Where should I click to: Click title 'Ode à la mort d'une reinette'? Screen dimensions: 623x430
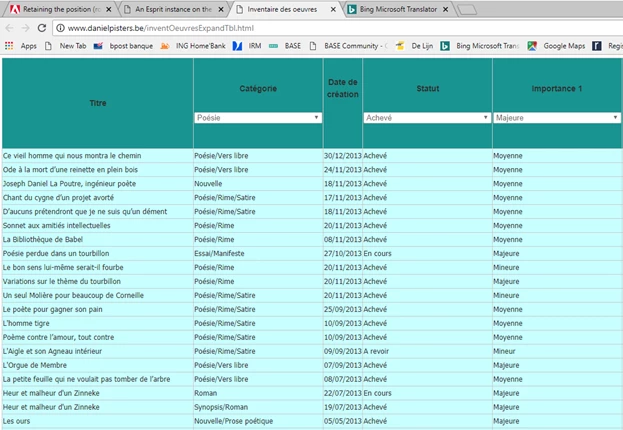click(70, 170)
